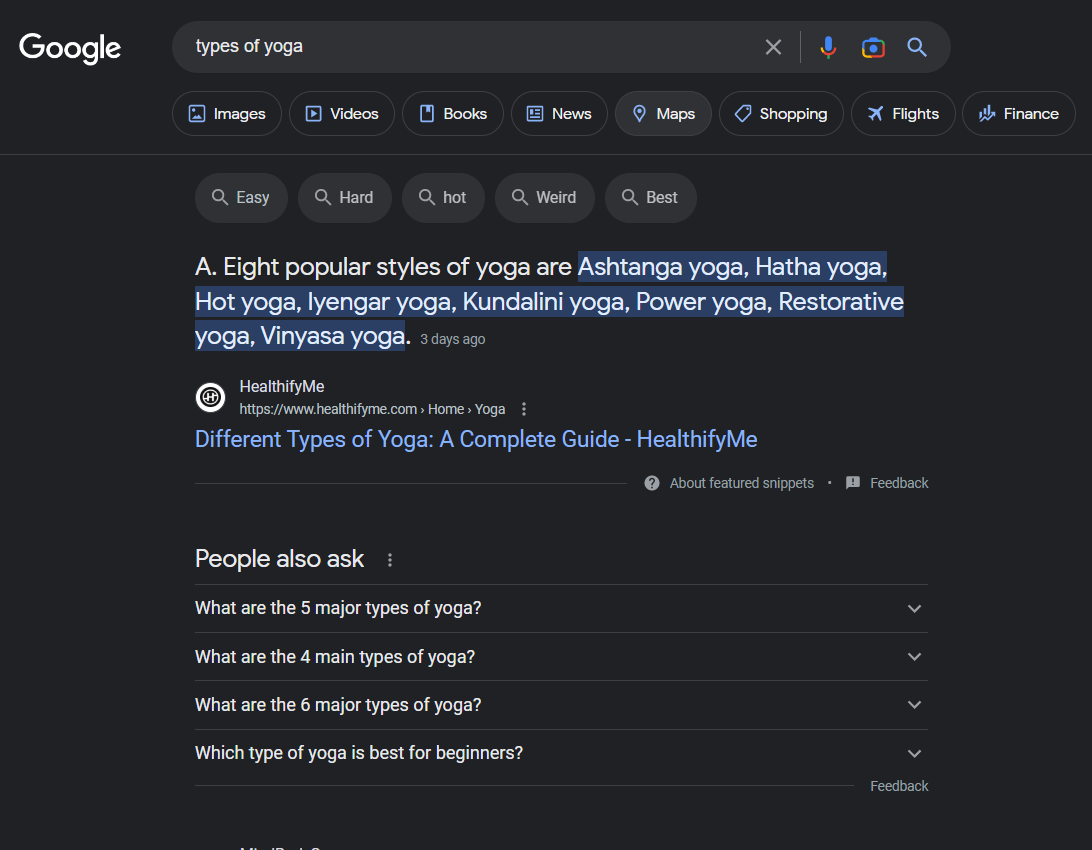Open search by image camera icon
Screen dimensions: 1092x850
[873, 47]
